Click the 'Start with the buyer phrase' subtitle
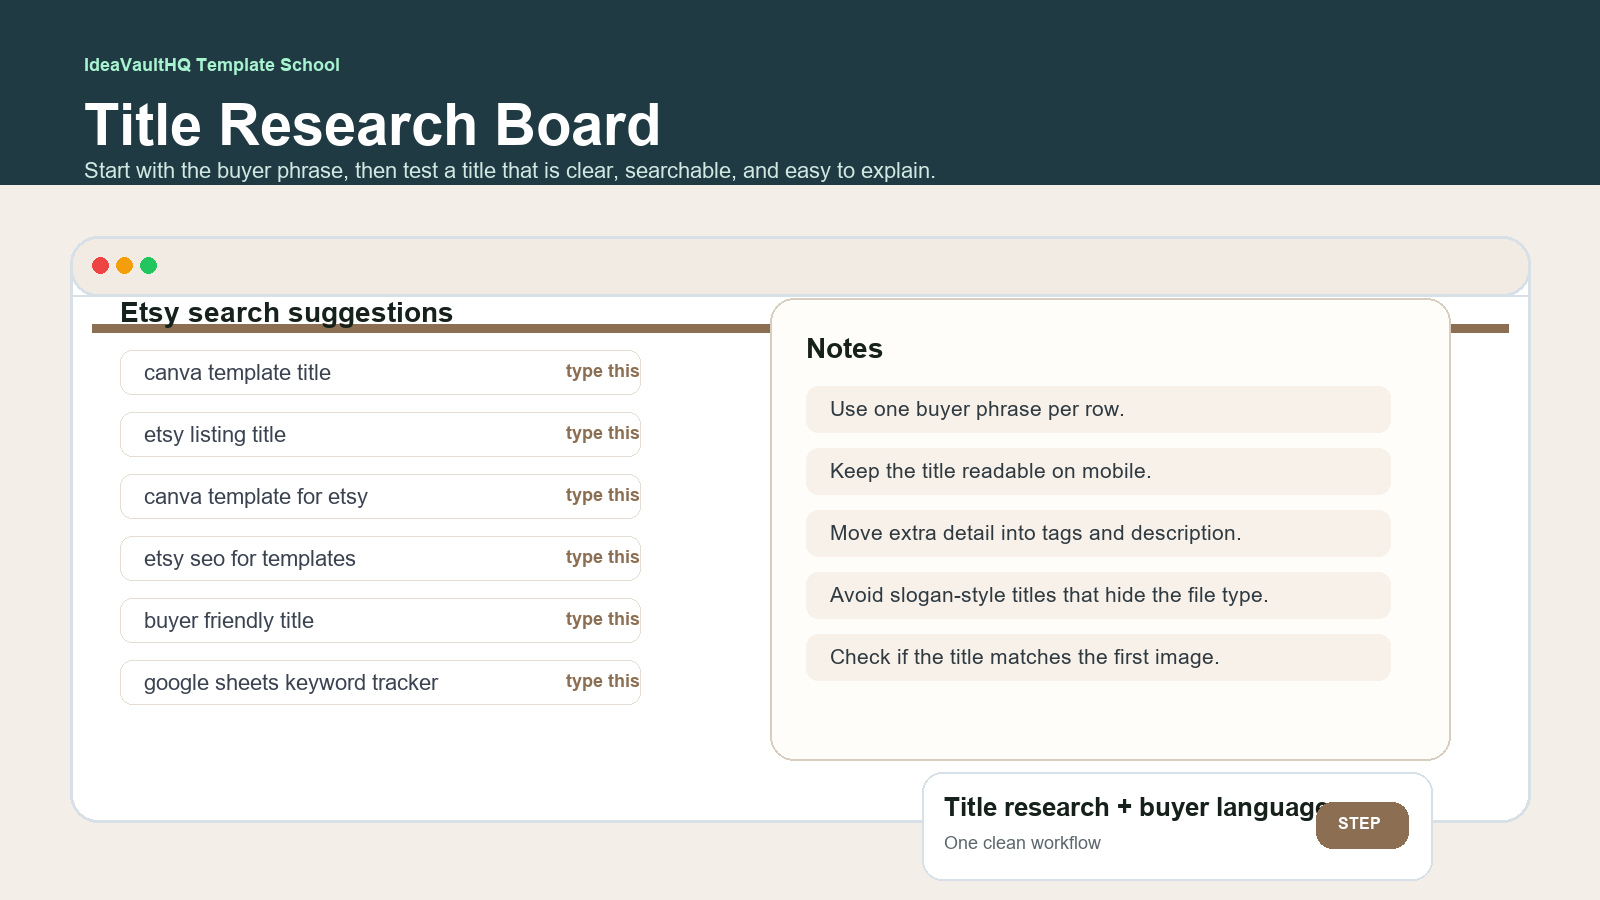 click(x=510, y=170)
